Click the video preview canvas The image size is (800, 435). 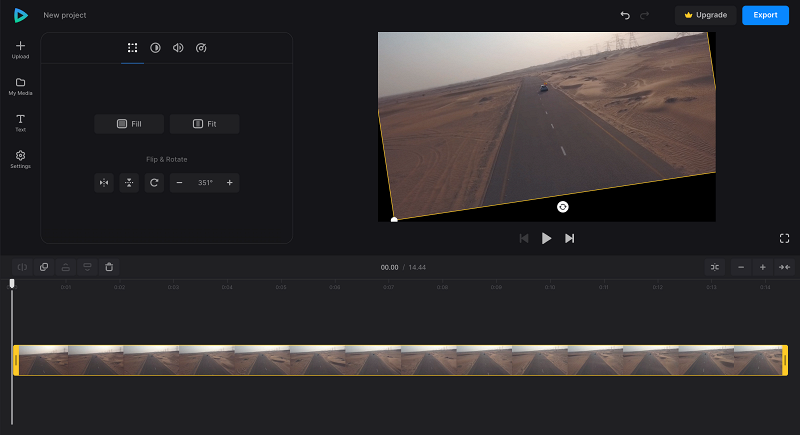(x=546, y=126)
